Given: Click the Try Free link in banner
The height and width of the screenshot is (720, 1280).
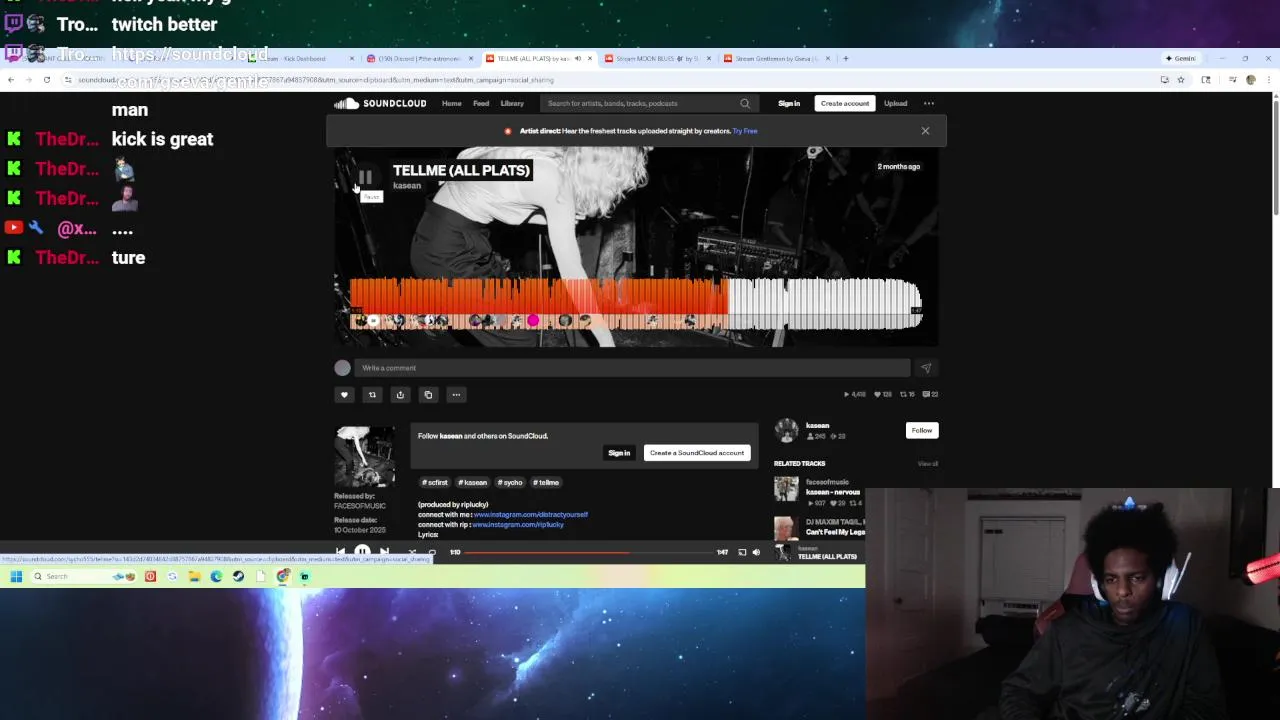Looking at the screenshot, I should [x=745, y=131].
